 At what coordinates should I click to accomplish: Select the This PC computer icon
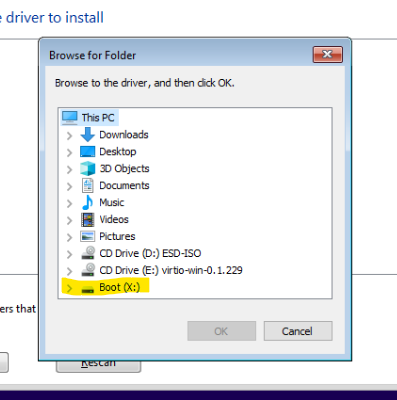tap(70, 118)
